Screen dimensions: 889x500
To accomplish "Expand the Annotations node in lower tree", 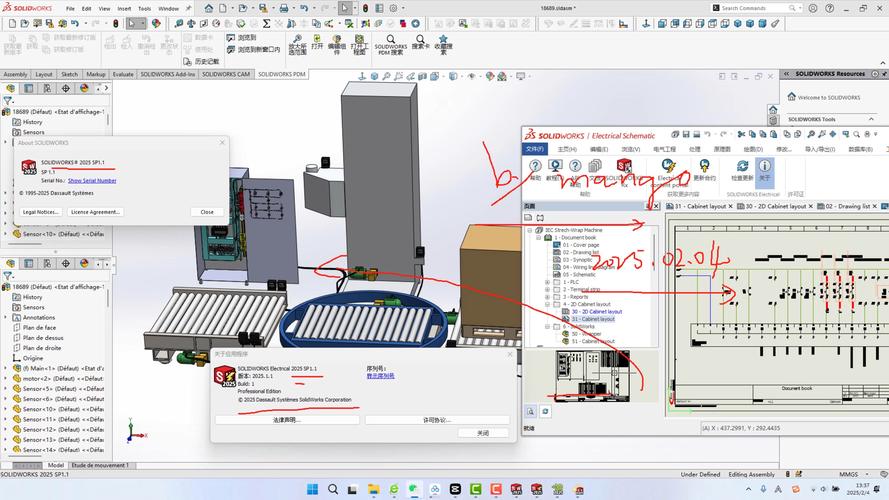I will pyautogui.click(x=6, y=317).
